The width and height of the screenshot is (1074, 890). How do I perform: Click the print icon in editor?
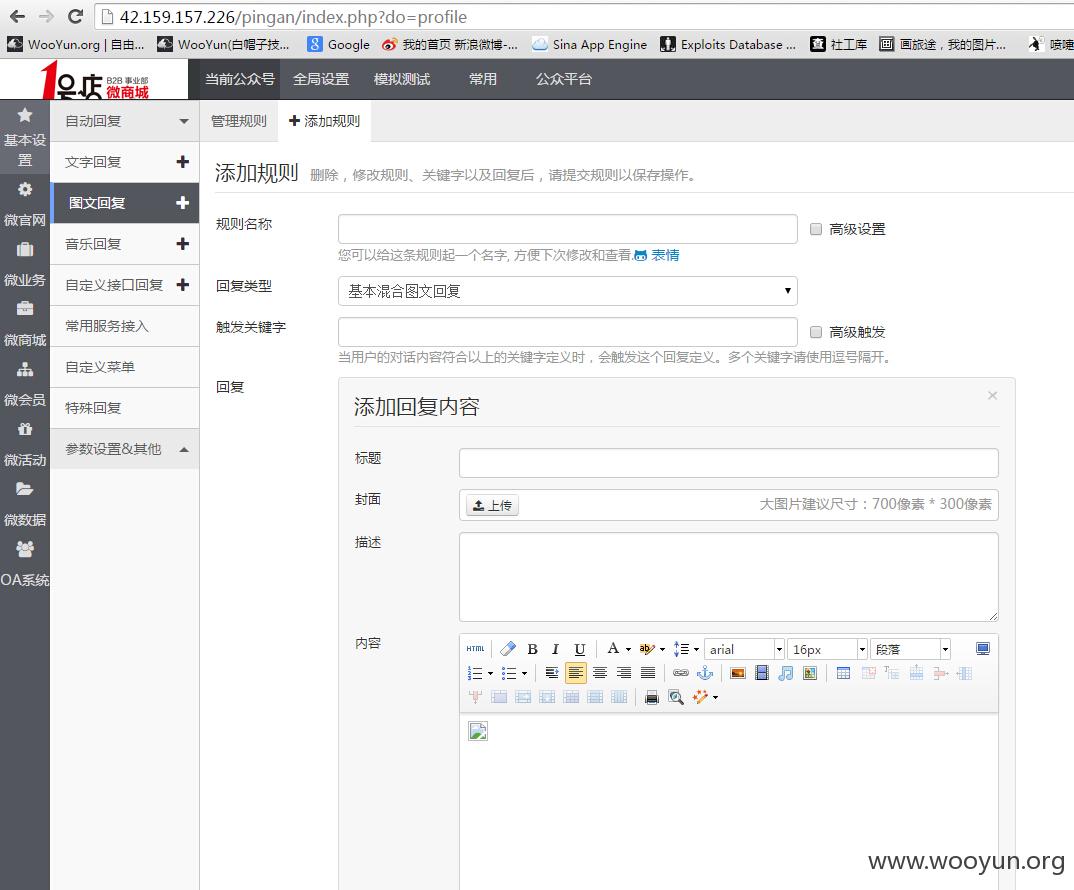click(652, 698)
